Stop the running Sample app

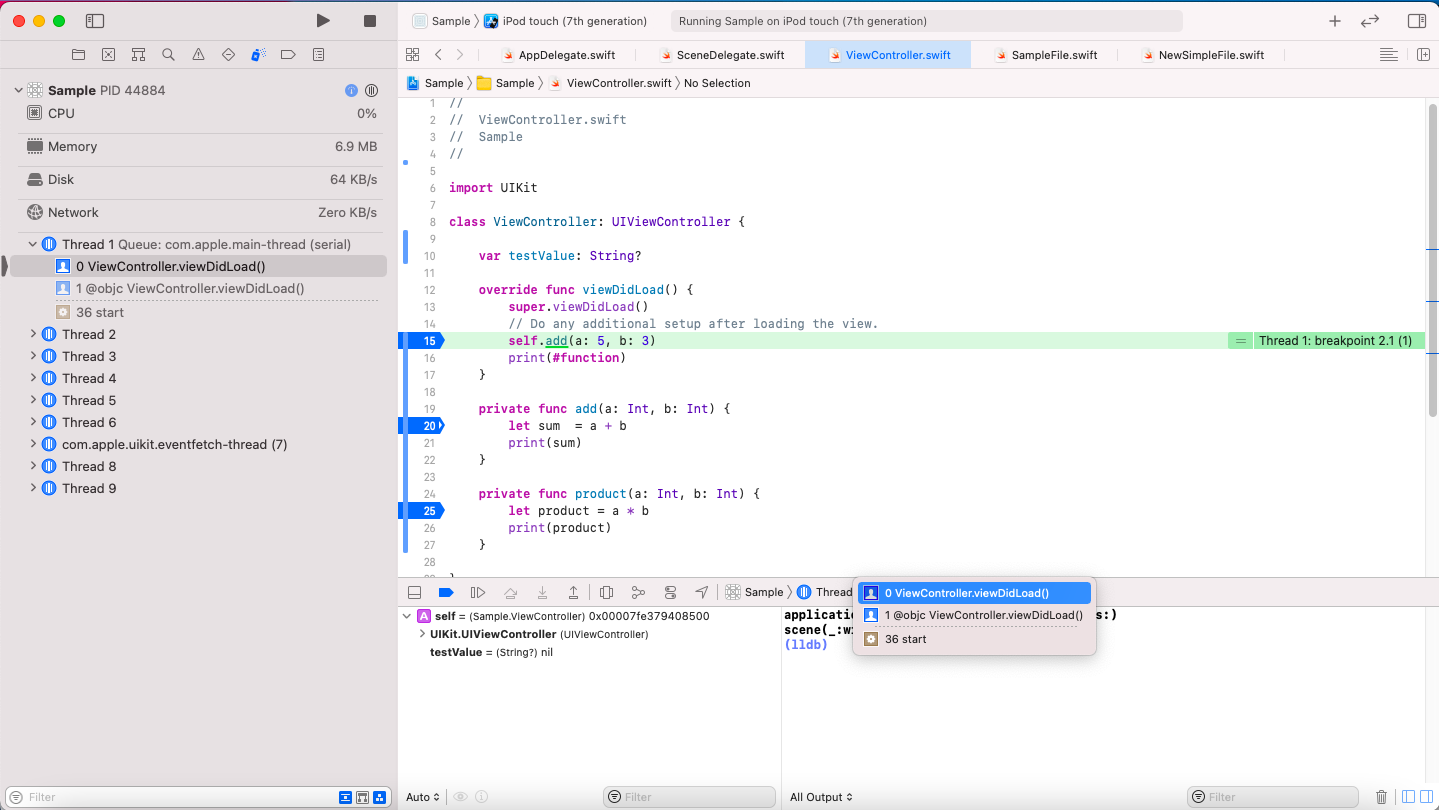[x=370, y=21]
